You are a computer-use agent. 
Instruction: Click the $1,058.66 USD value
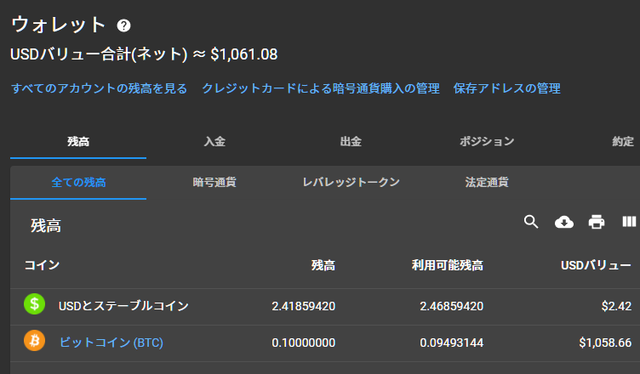click(605, 343)
